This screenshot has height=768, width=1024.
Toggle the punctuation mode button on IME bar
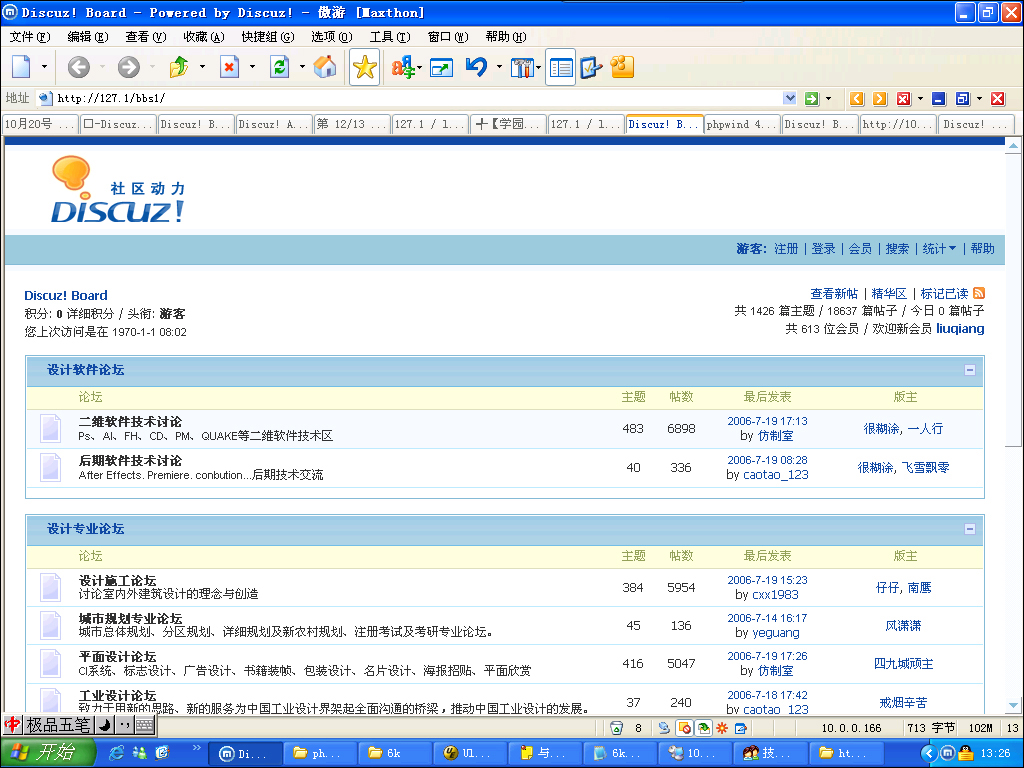pyautogui.click(x=125, y=725)
